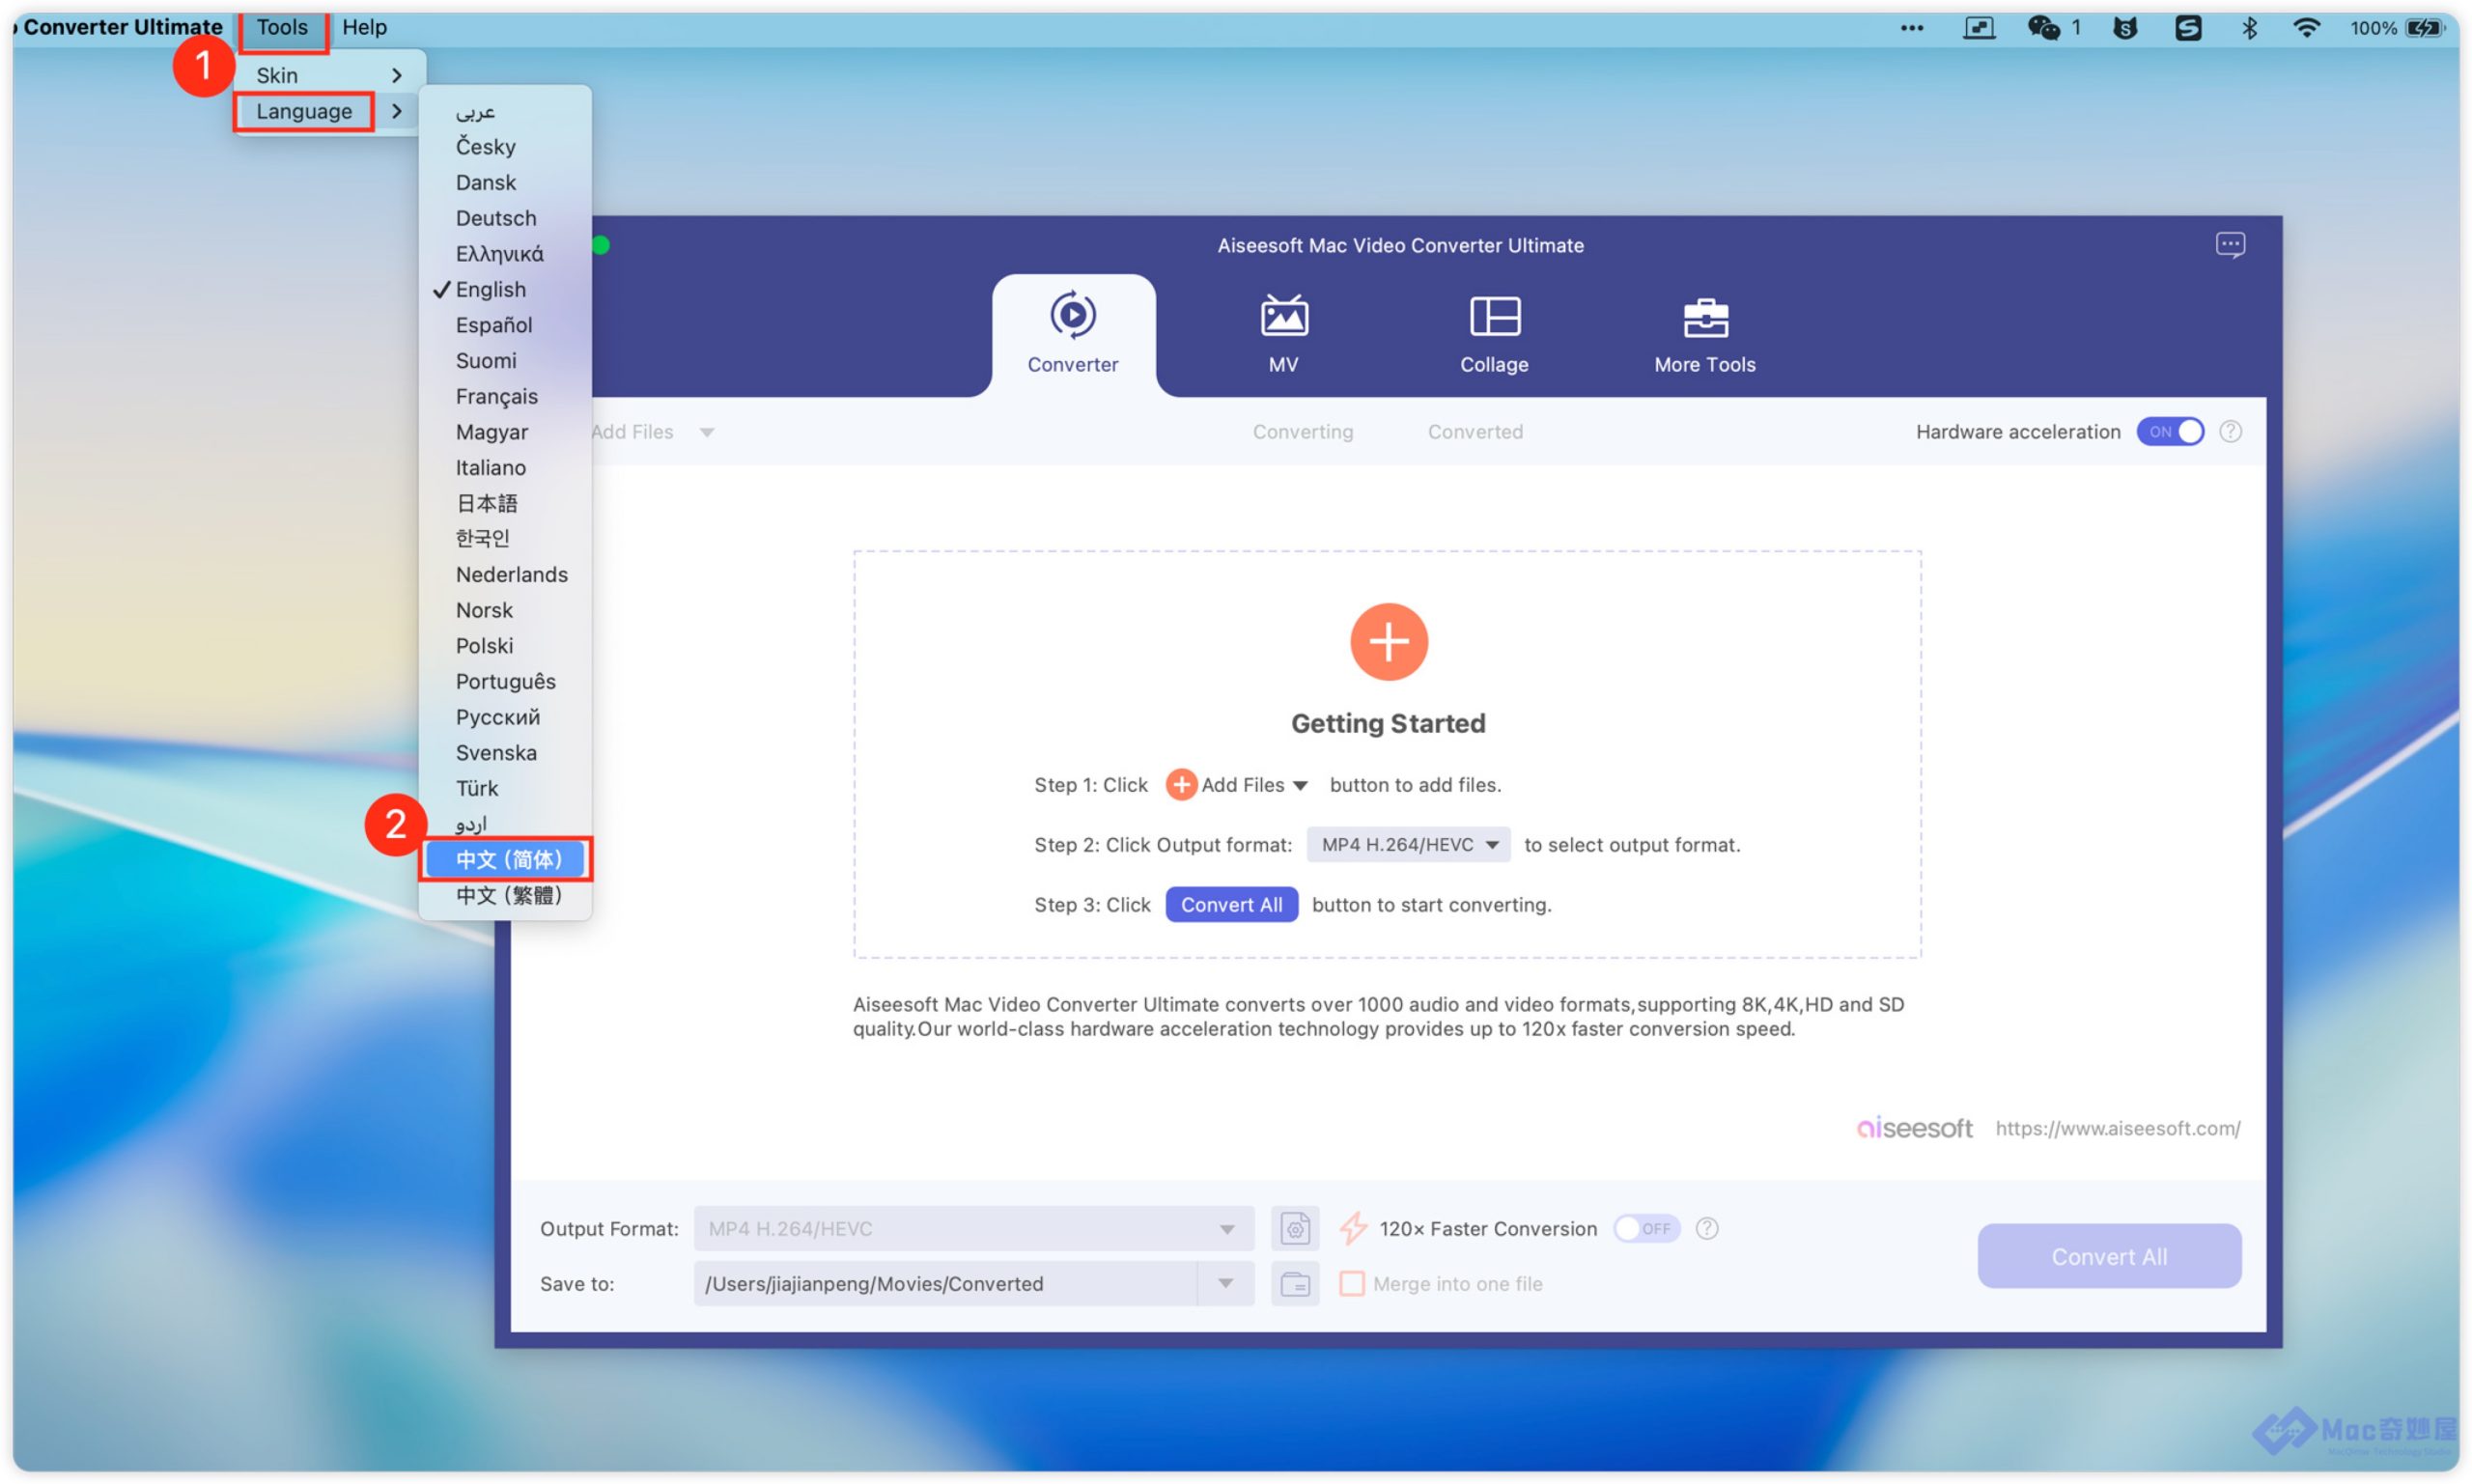The width and height of the screenshot is (2472, 1484).
Task: Open the Wi-Fi menu bar icon
Action: (x=2305, y=27)
